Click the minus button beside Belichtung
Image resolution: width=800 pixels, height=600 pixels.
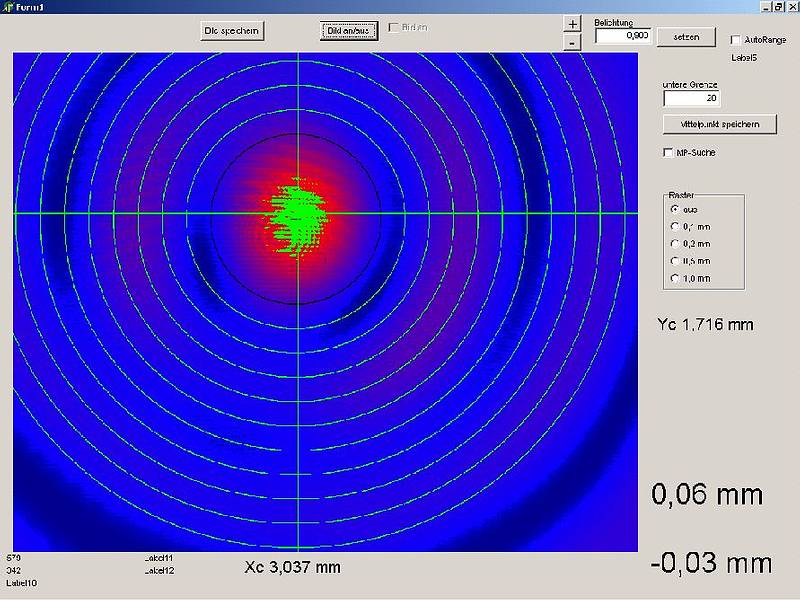571,43
